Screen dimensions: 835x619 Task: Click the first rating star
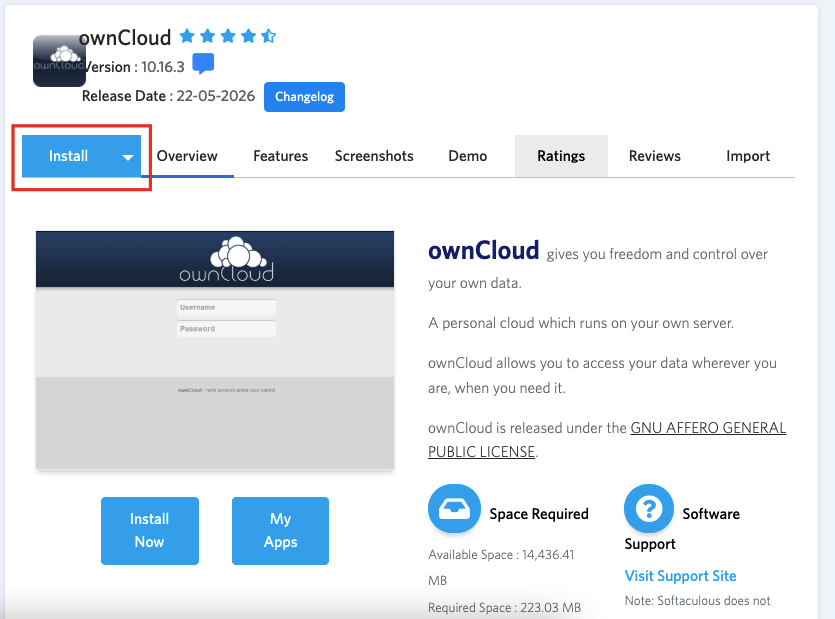tap(187, 36)
